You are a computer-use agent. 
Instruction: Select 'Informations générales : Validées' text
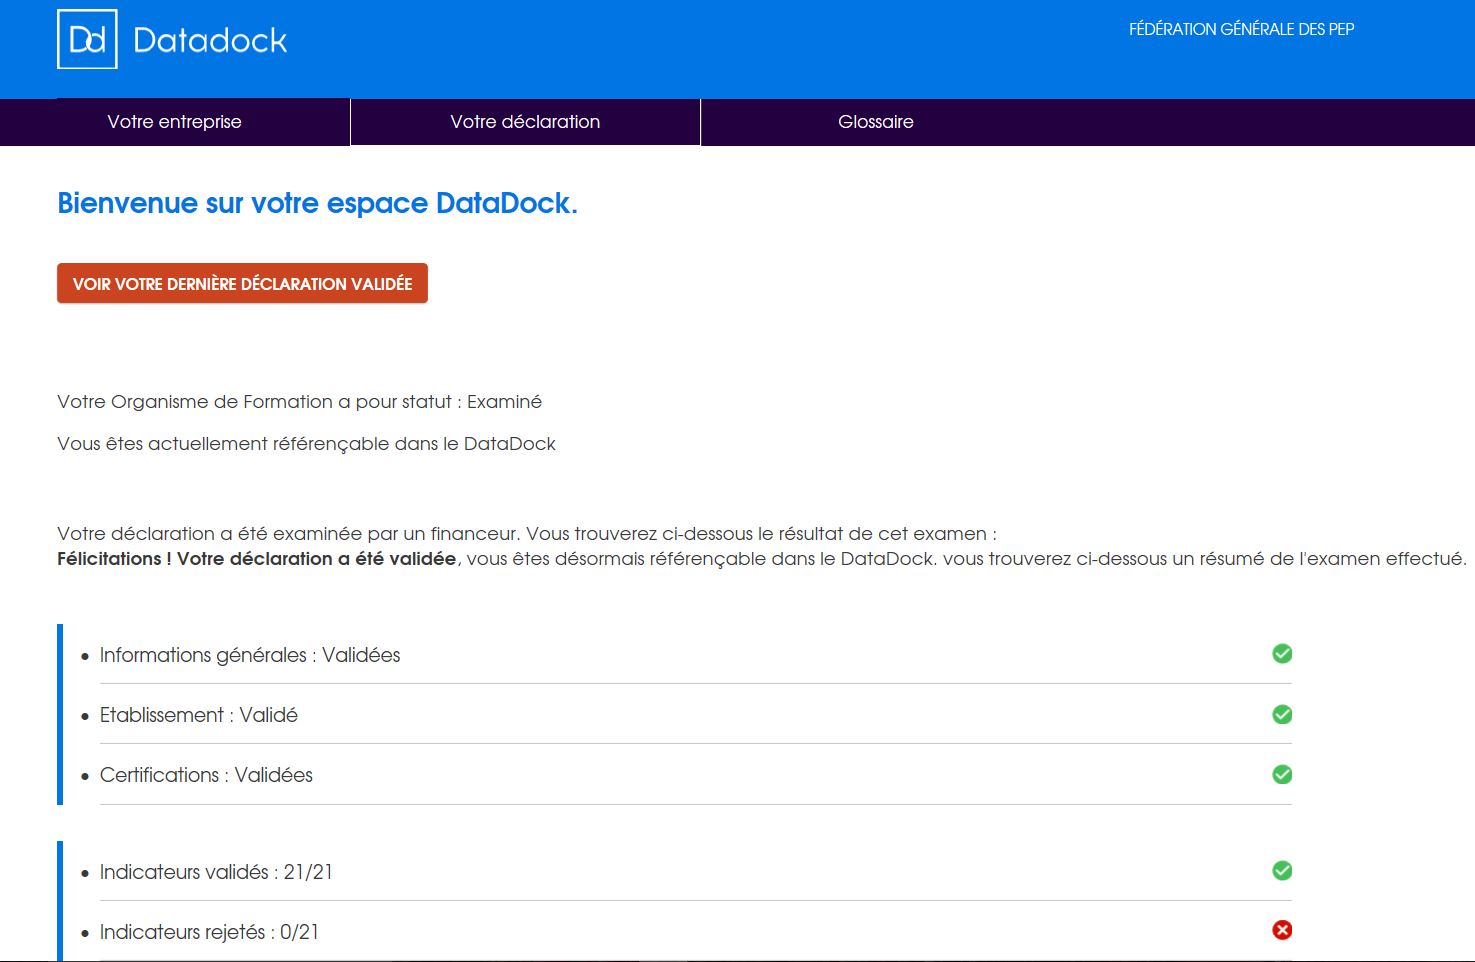point(250,655)
